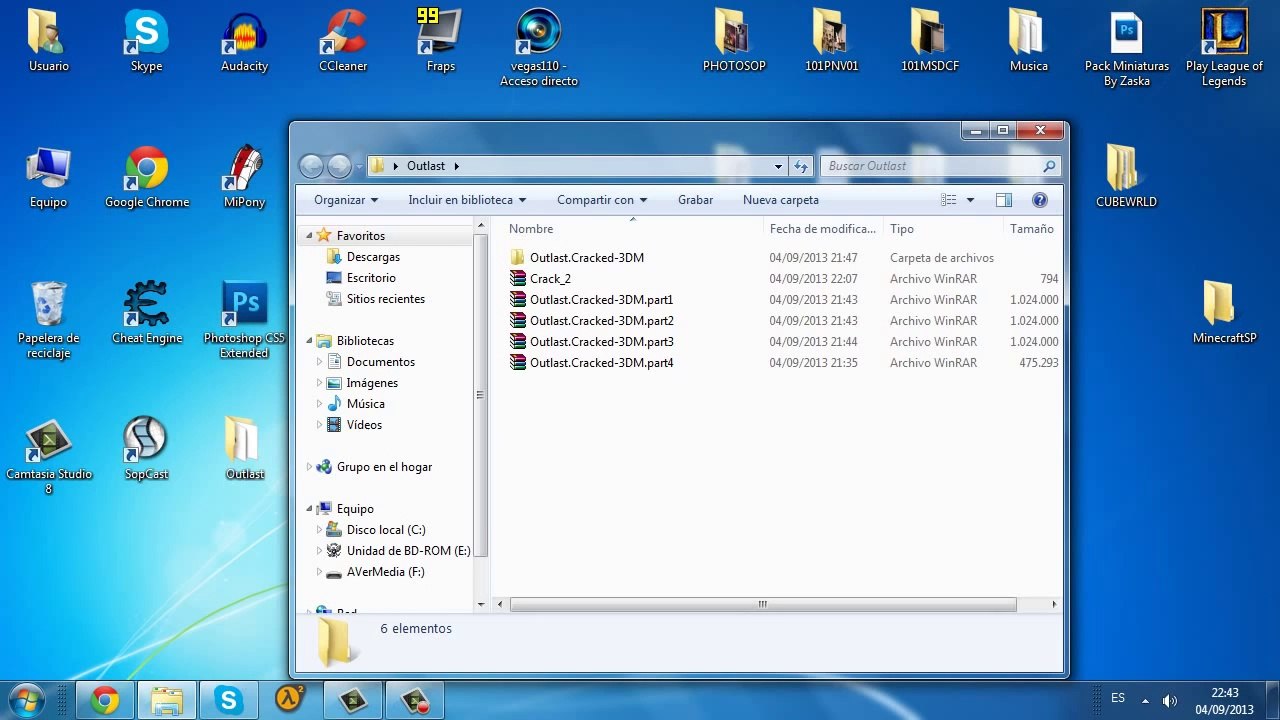1280x720 pixels.
Task: Launch Skype from the desktop
Action: pos(146,42)
